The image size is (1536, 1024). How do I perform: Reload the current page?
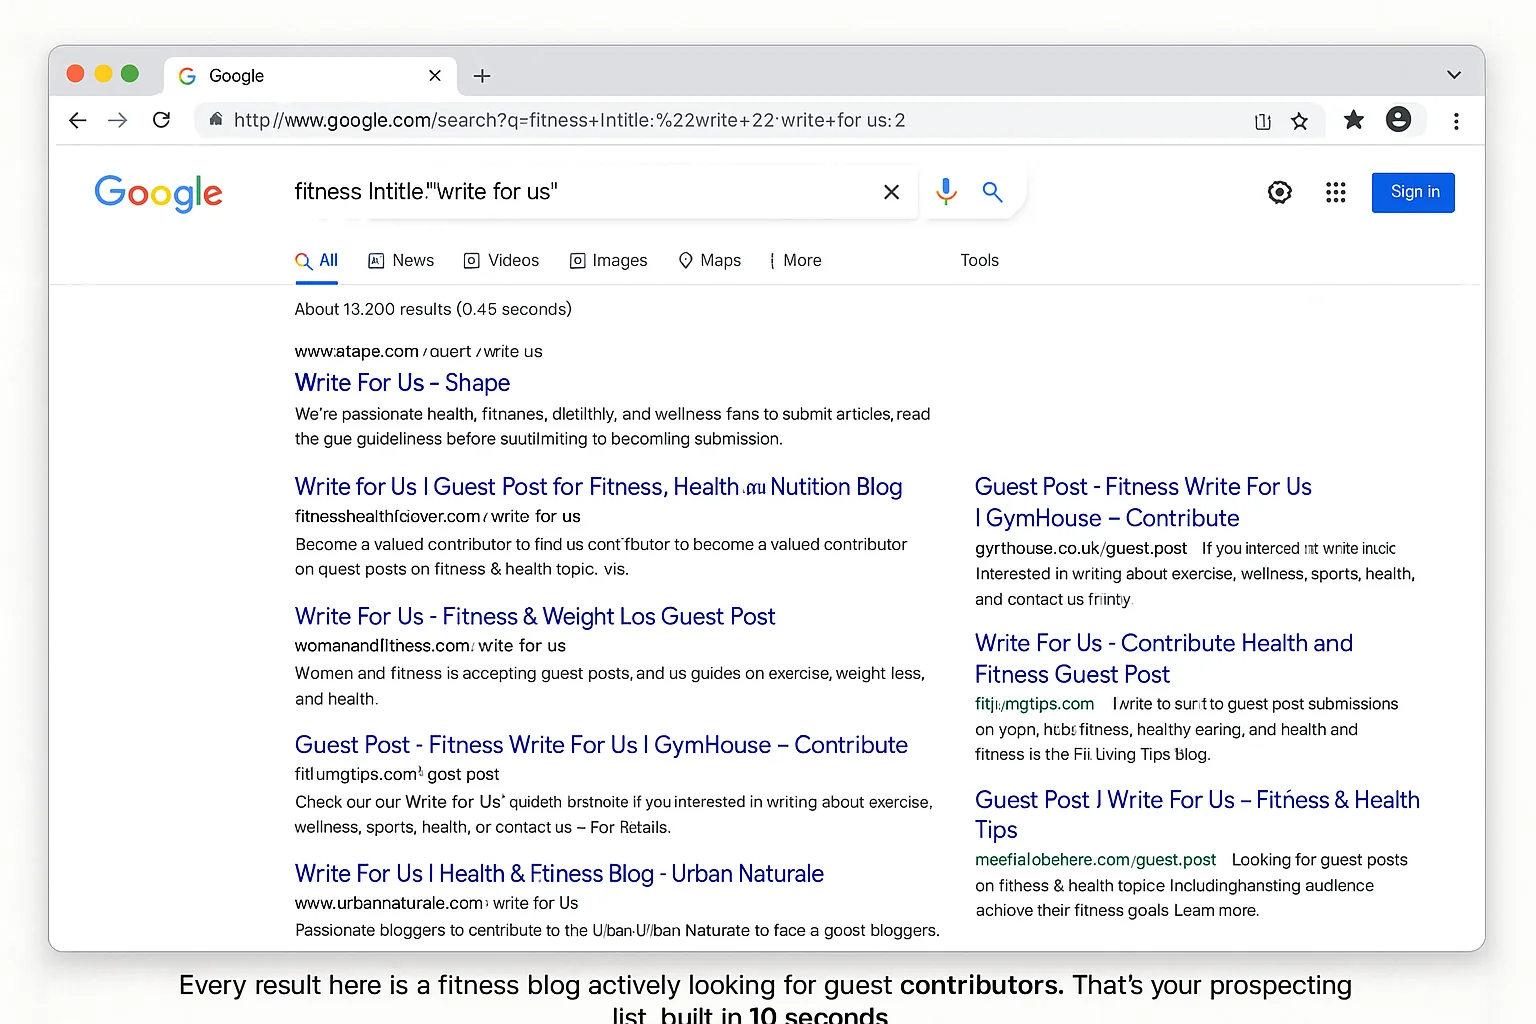click(x=161, y=120)
